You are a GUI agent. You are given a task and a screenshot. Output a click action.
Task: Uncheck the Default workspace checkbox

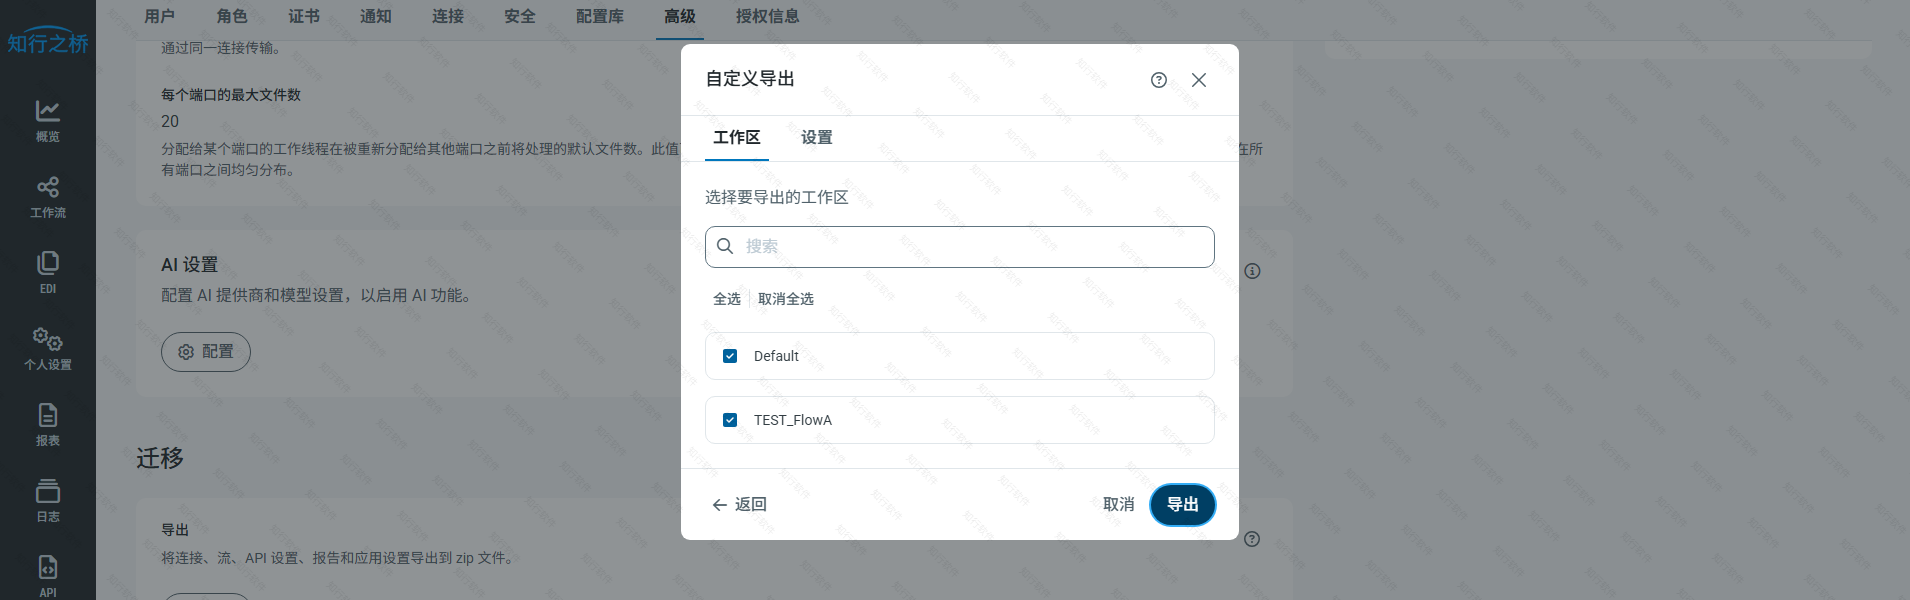pos(729,355)
